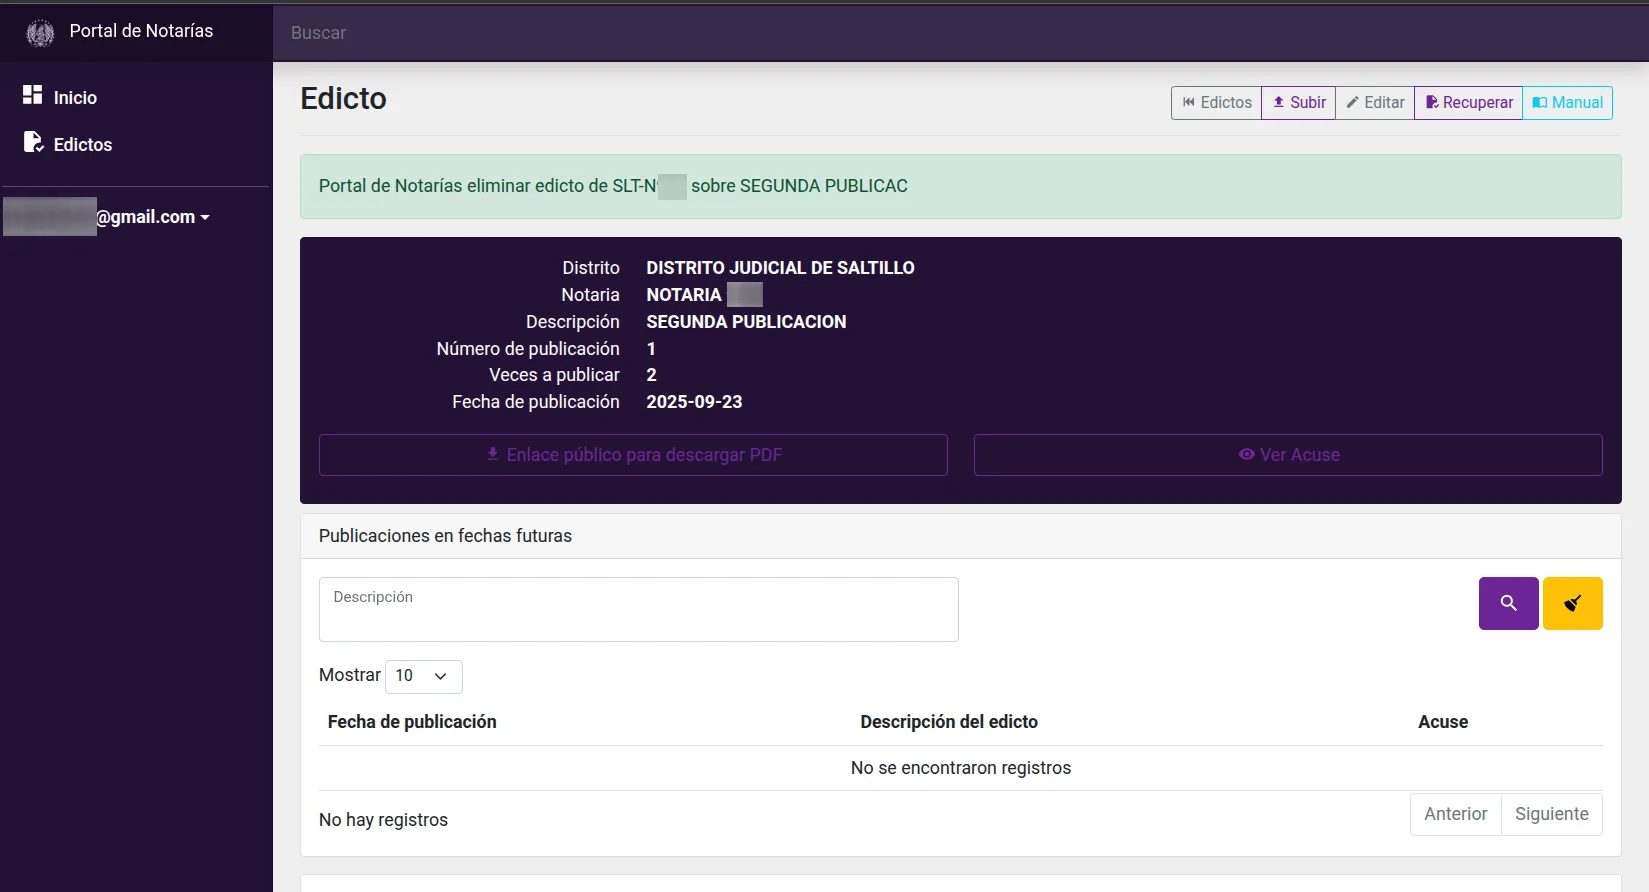This screenshot has width=1649, height=892.
Task: Click the Editar pencil button
Action: pos(1375,103)
